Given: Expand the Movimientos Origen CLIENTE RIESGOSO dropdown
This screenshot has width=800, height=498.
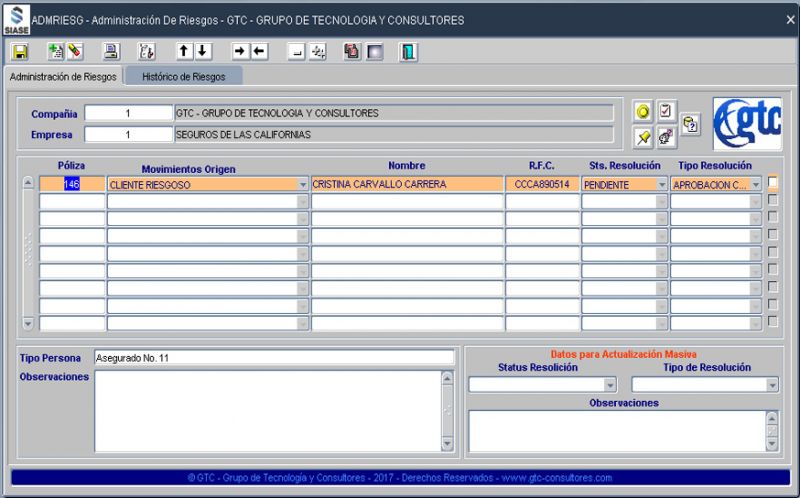Looking at the screenshot, I should coord(303,185).
